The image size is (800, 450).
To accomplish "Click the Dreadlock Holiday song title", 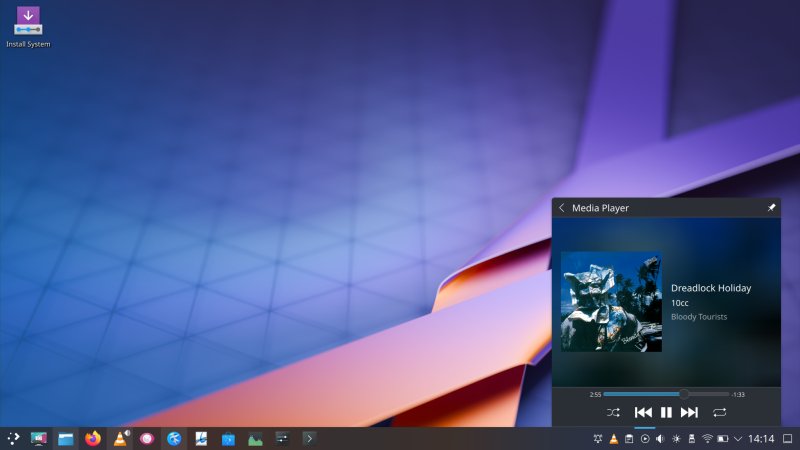I will click(711, 288).
